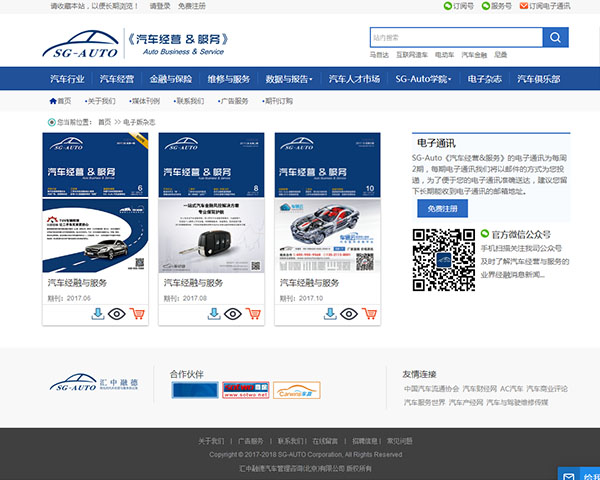Click the 站内搜索 search input field
This screenshot has width=600, height=480.
[455, 37]
